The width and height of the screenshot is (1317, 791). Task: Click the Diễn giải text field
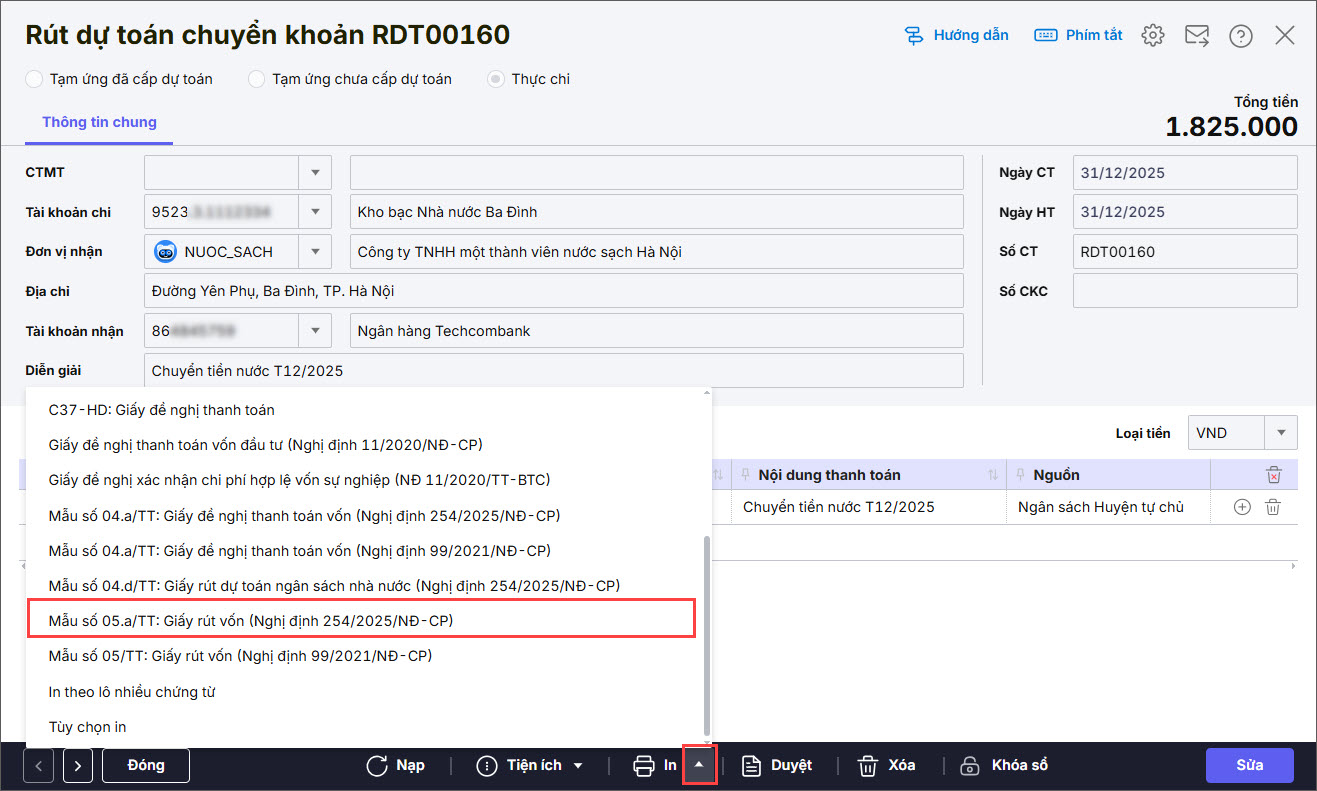pyautogui.click(x=553, y=371)
